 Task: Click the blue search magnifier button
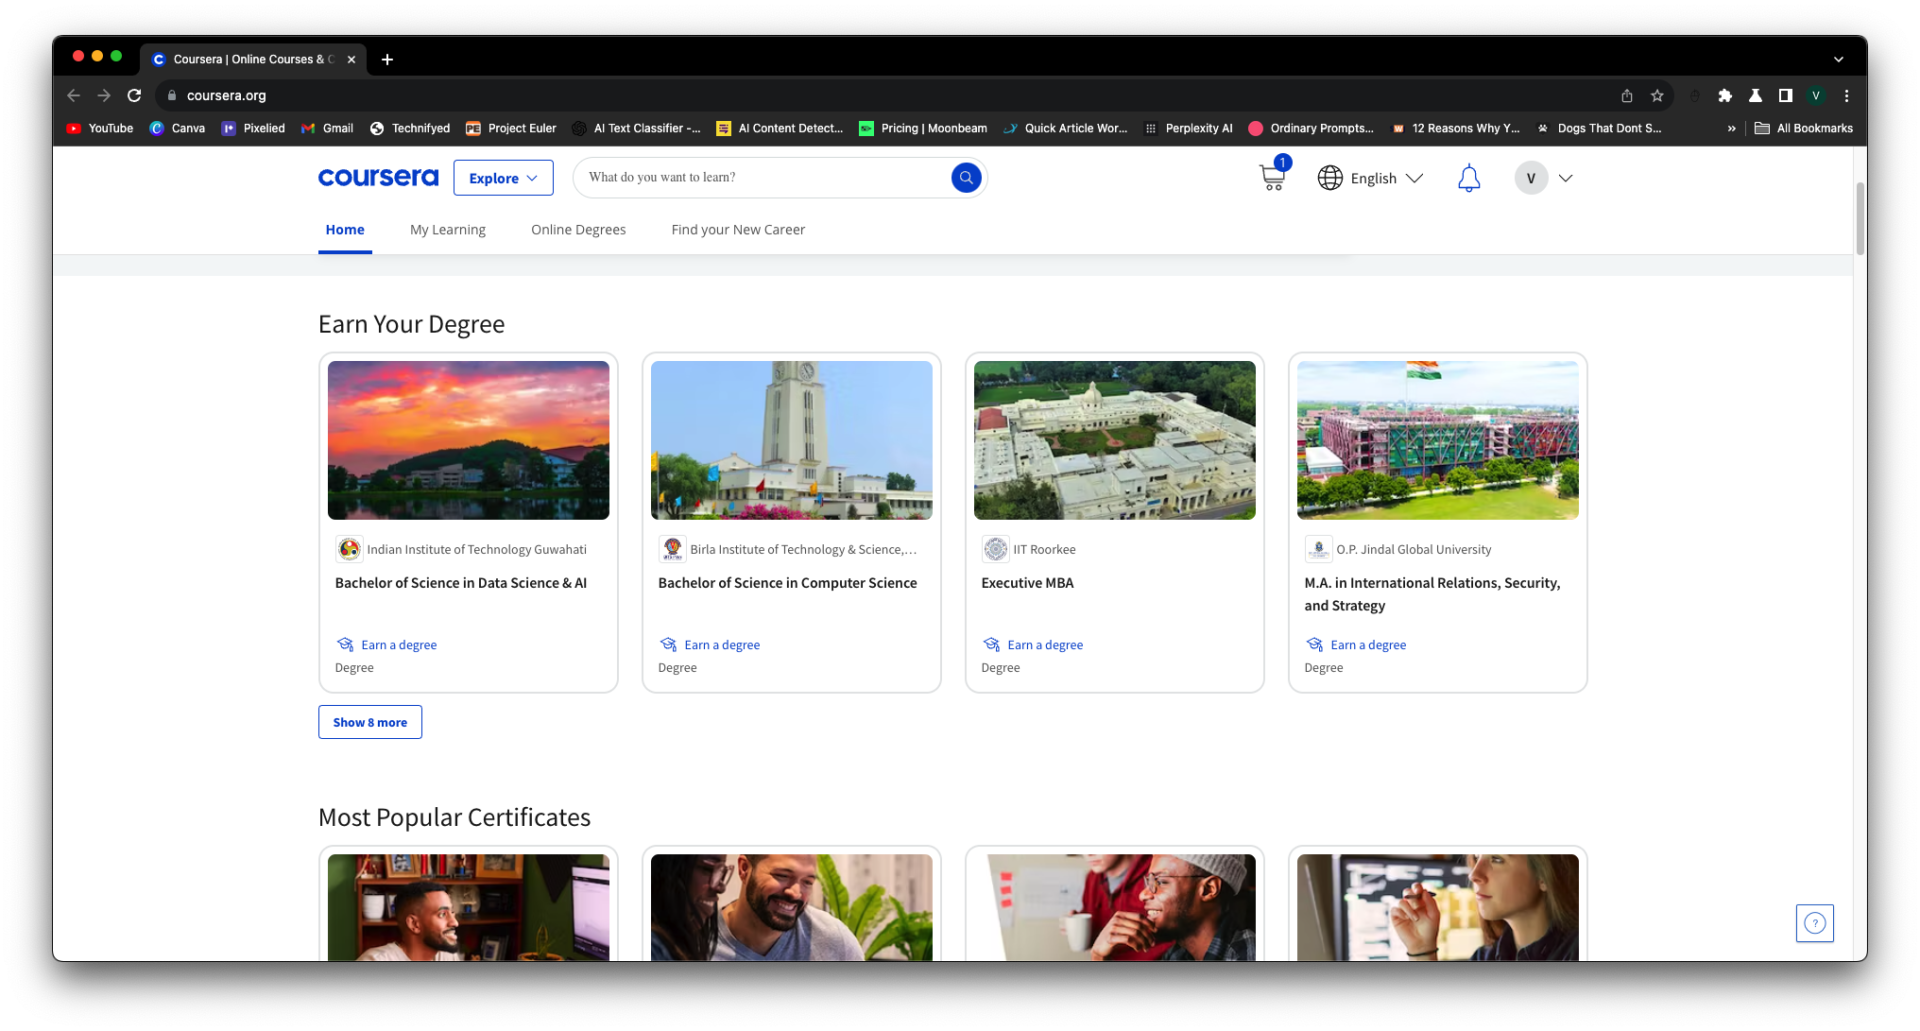tap(965, 177)
